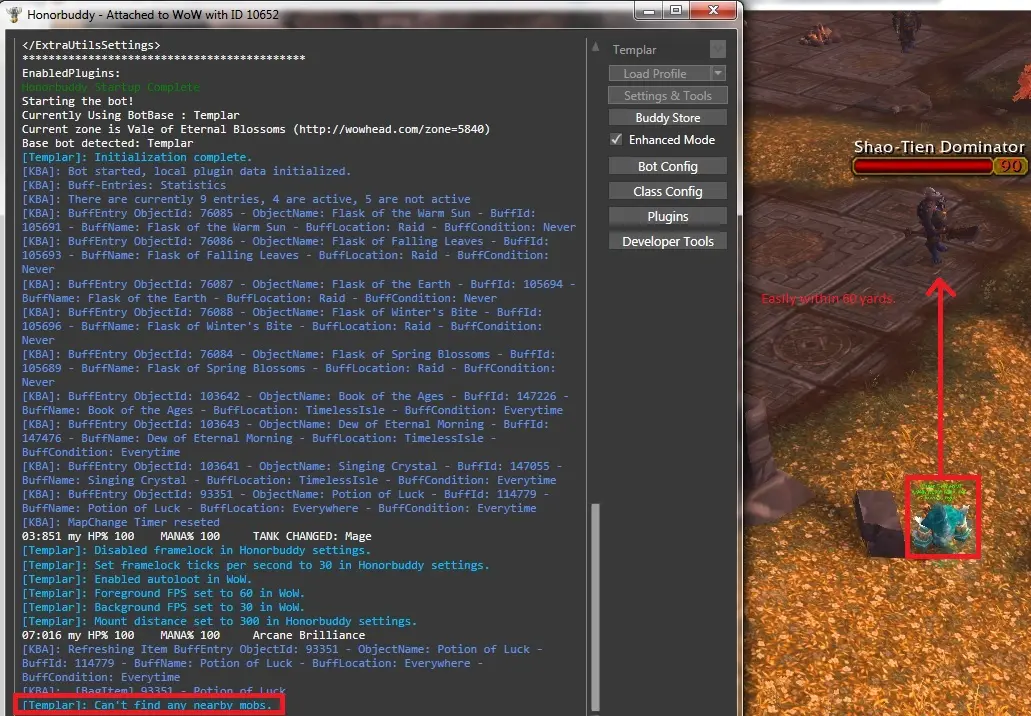Click the Shao-Tien Dominator nameplate in WoW

point(939,147)
